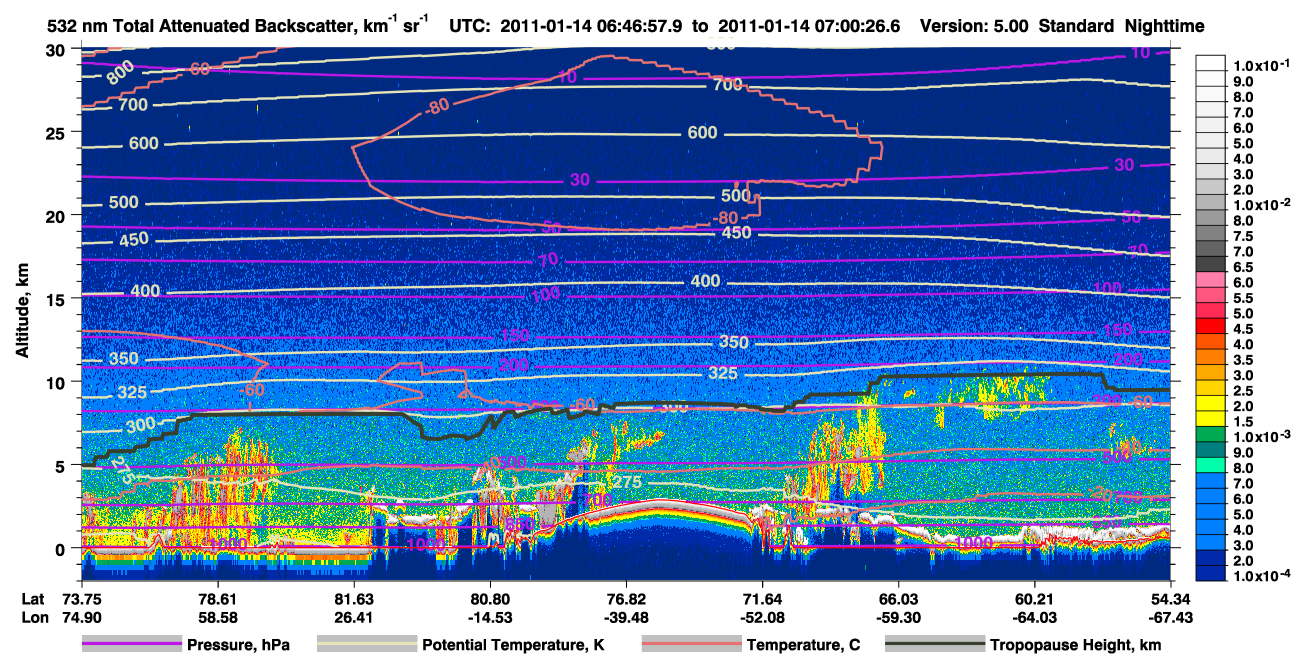Screen dimensions: 1300x667
Task: Click longitude value -14.53
Action: coord(489,617)
